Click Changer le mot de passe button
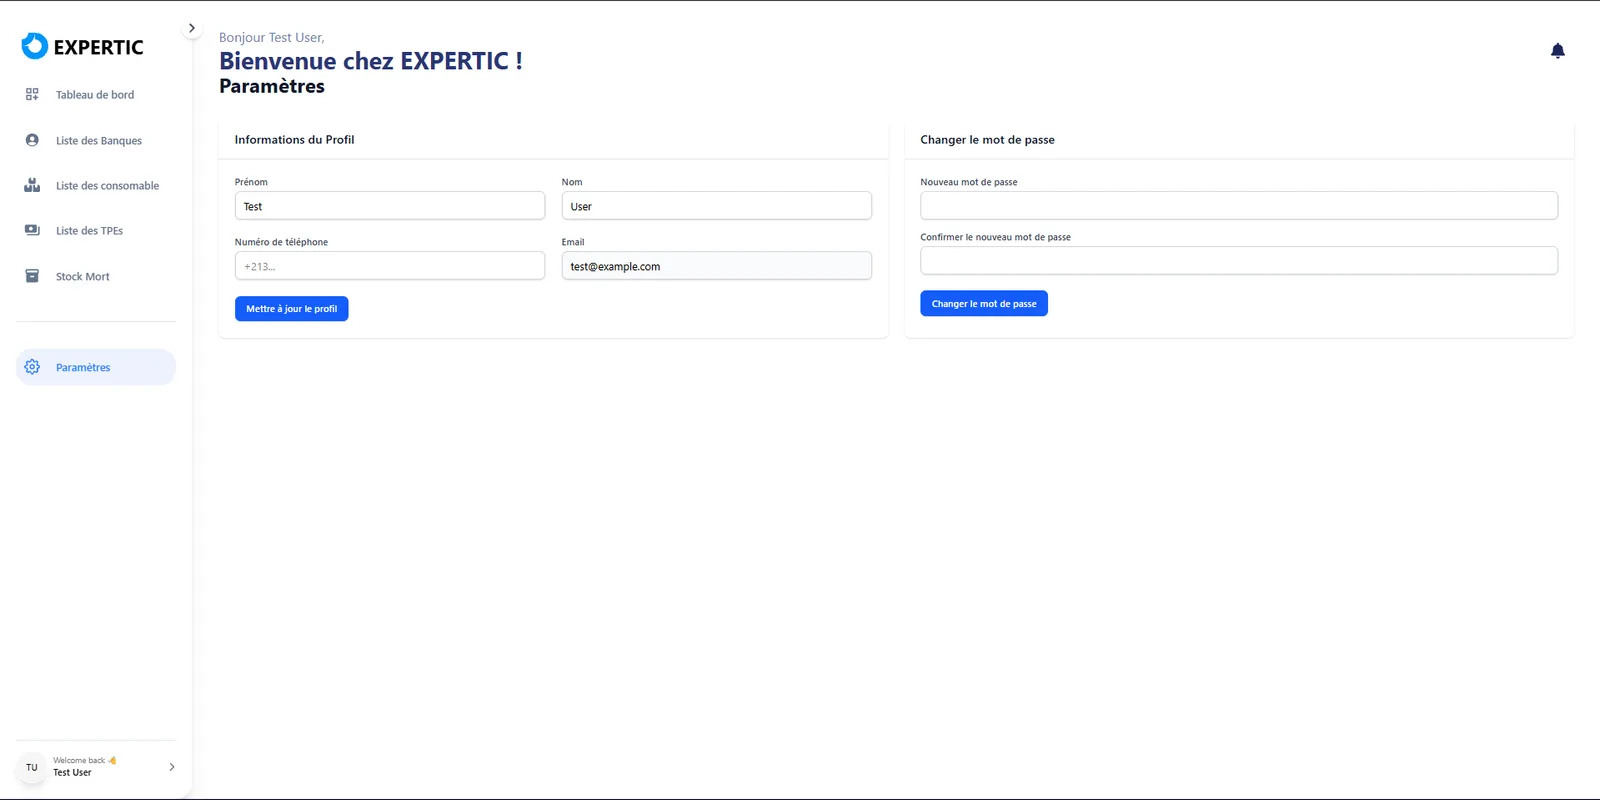This screenshot has width=1600, height=800. (984, 304)
